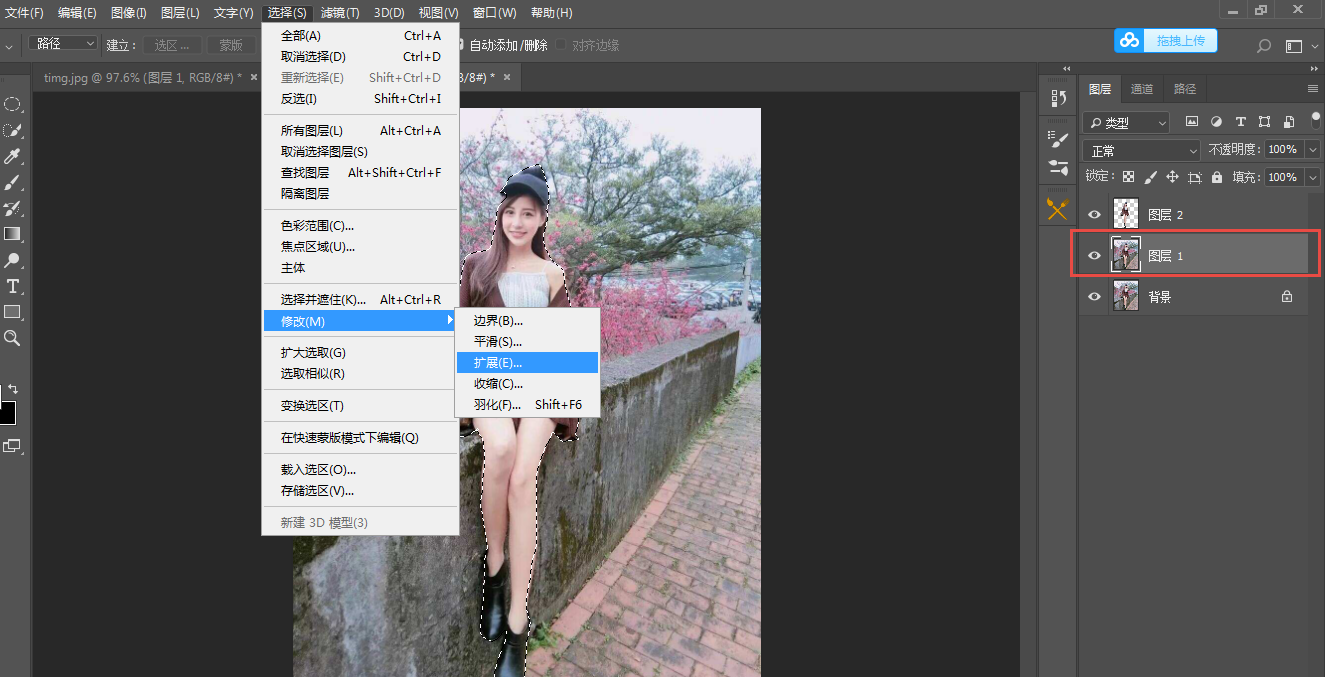Select the Eyedropper tool in the toolbar

[x=12, y=157]
